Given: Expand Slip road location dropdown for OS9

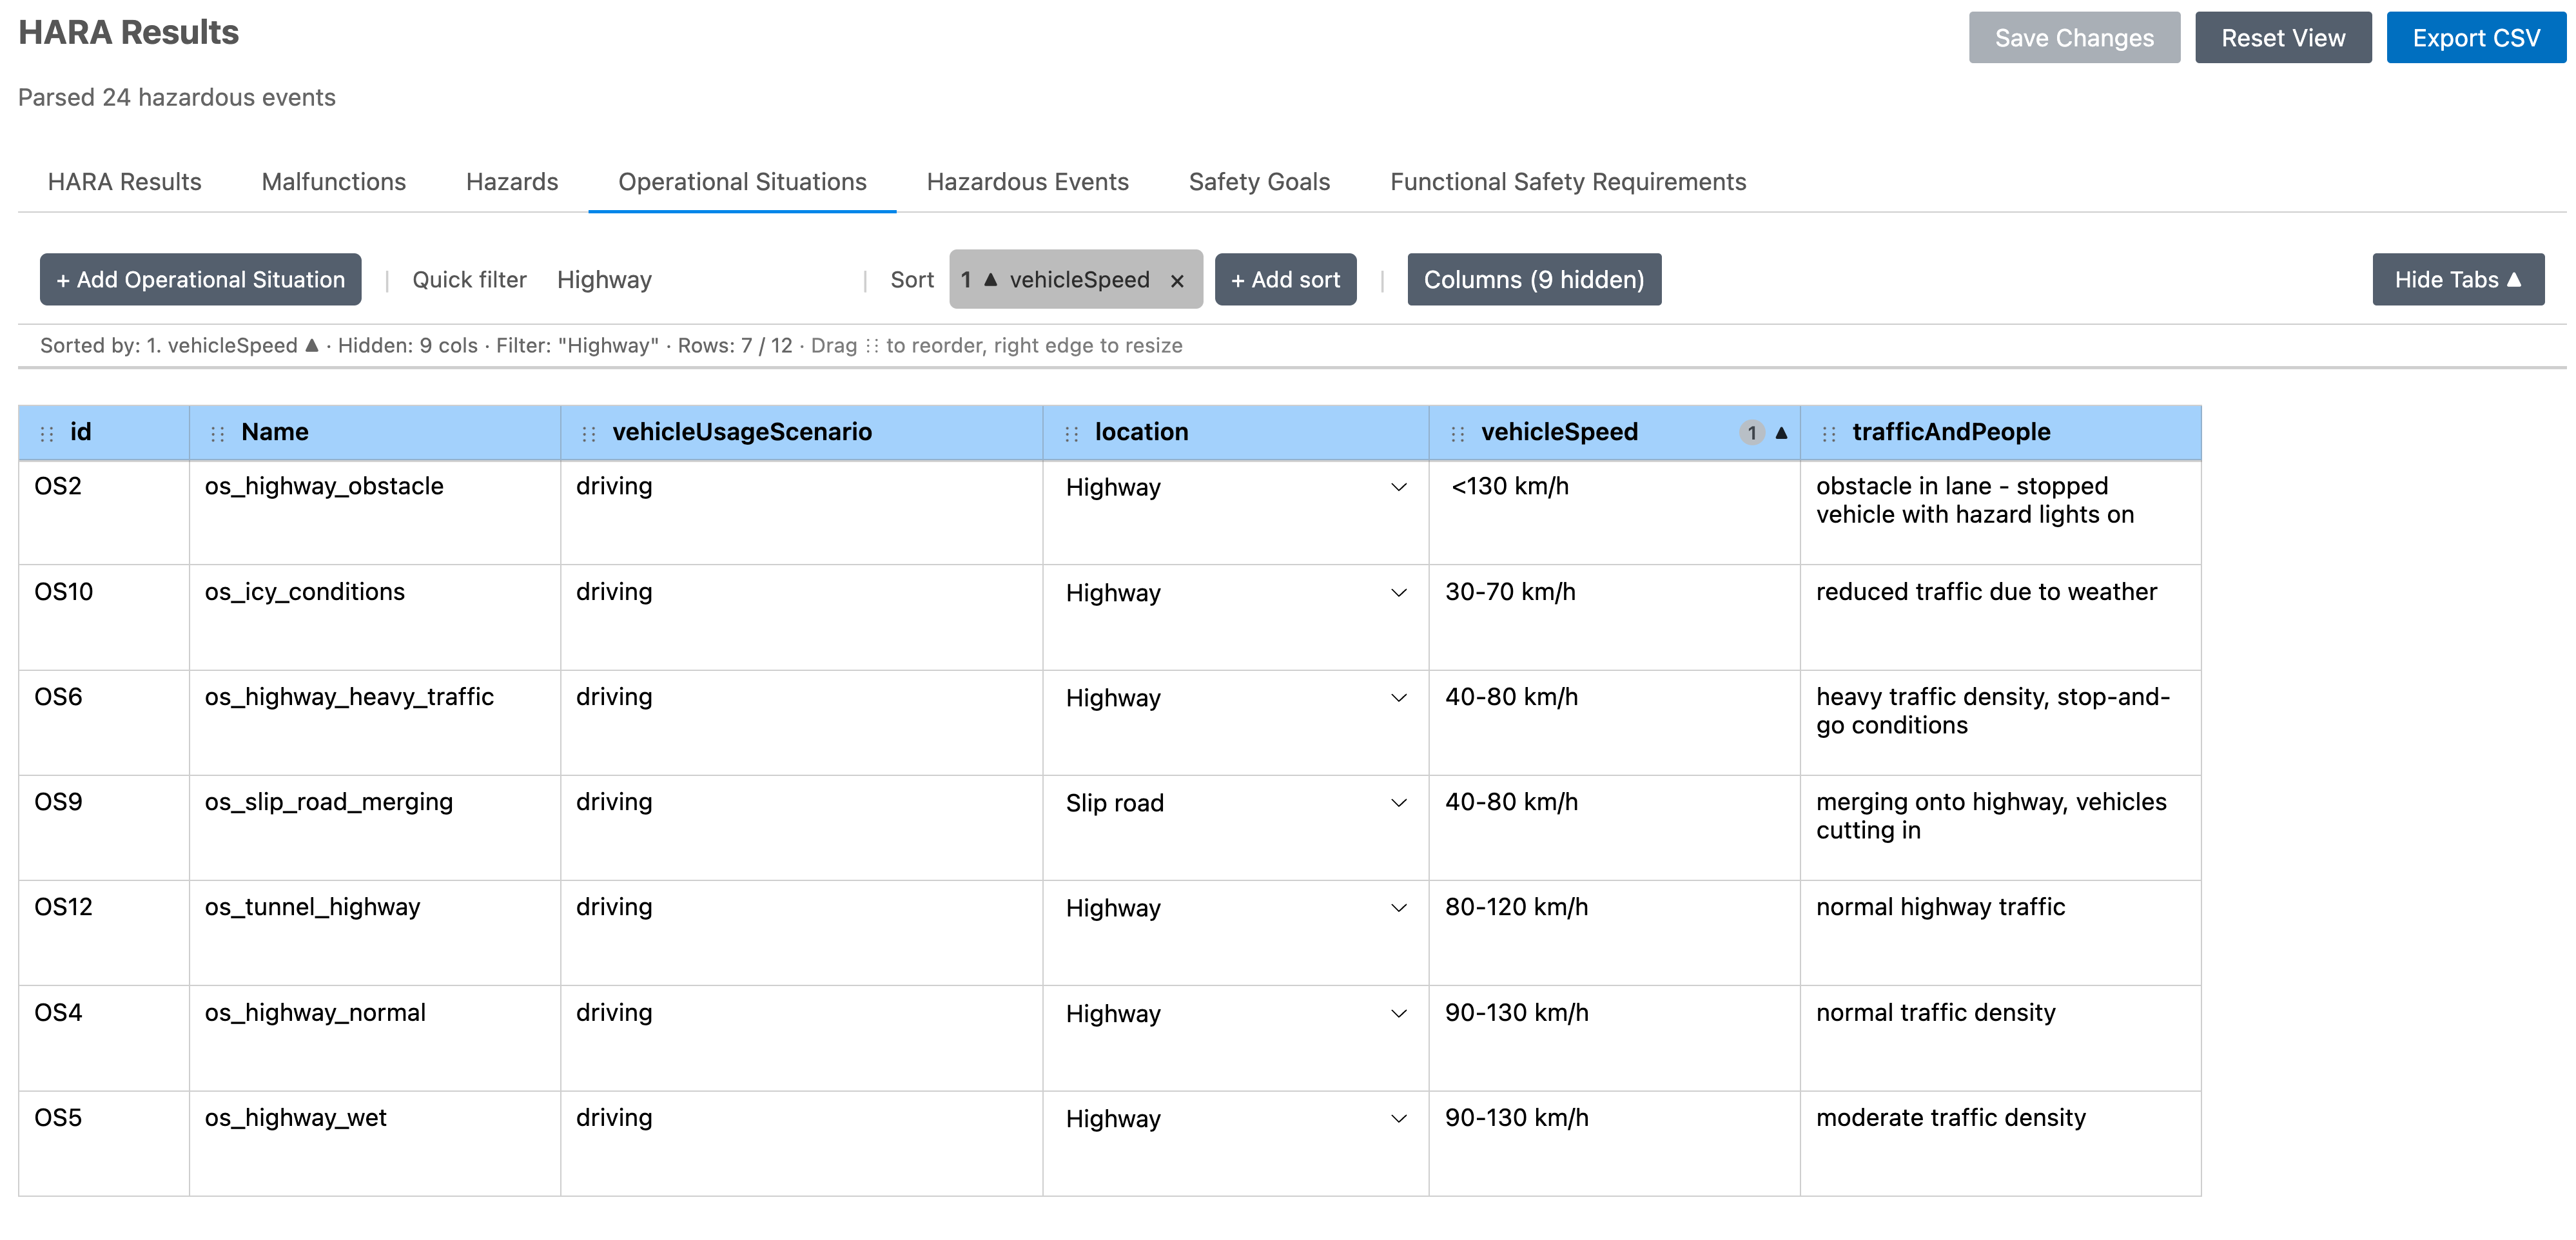Looking at the screenshot, I should coord(1398,803).
